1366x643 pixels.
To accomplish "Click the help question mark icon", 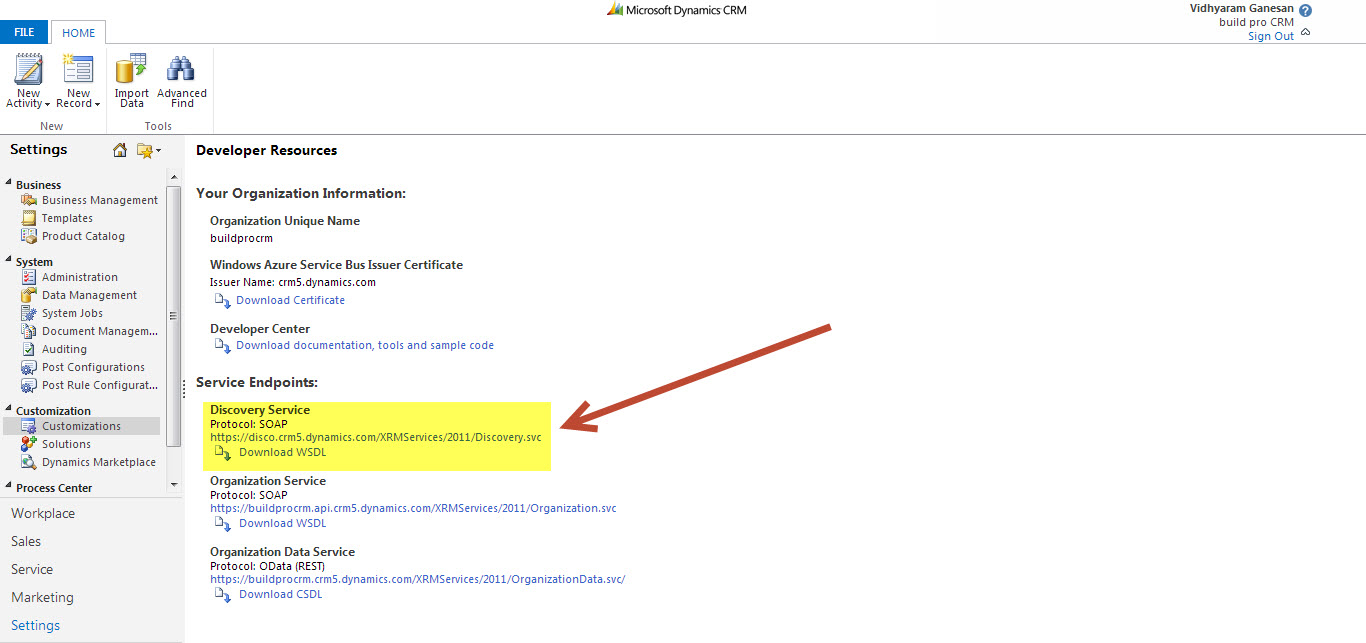I will point(1305,10).
